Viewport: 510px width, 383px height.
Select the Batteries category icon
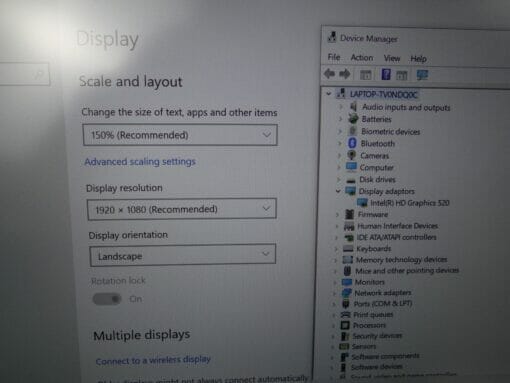(353, 119)
